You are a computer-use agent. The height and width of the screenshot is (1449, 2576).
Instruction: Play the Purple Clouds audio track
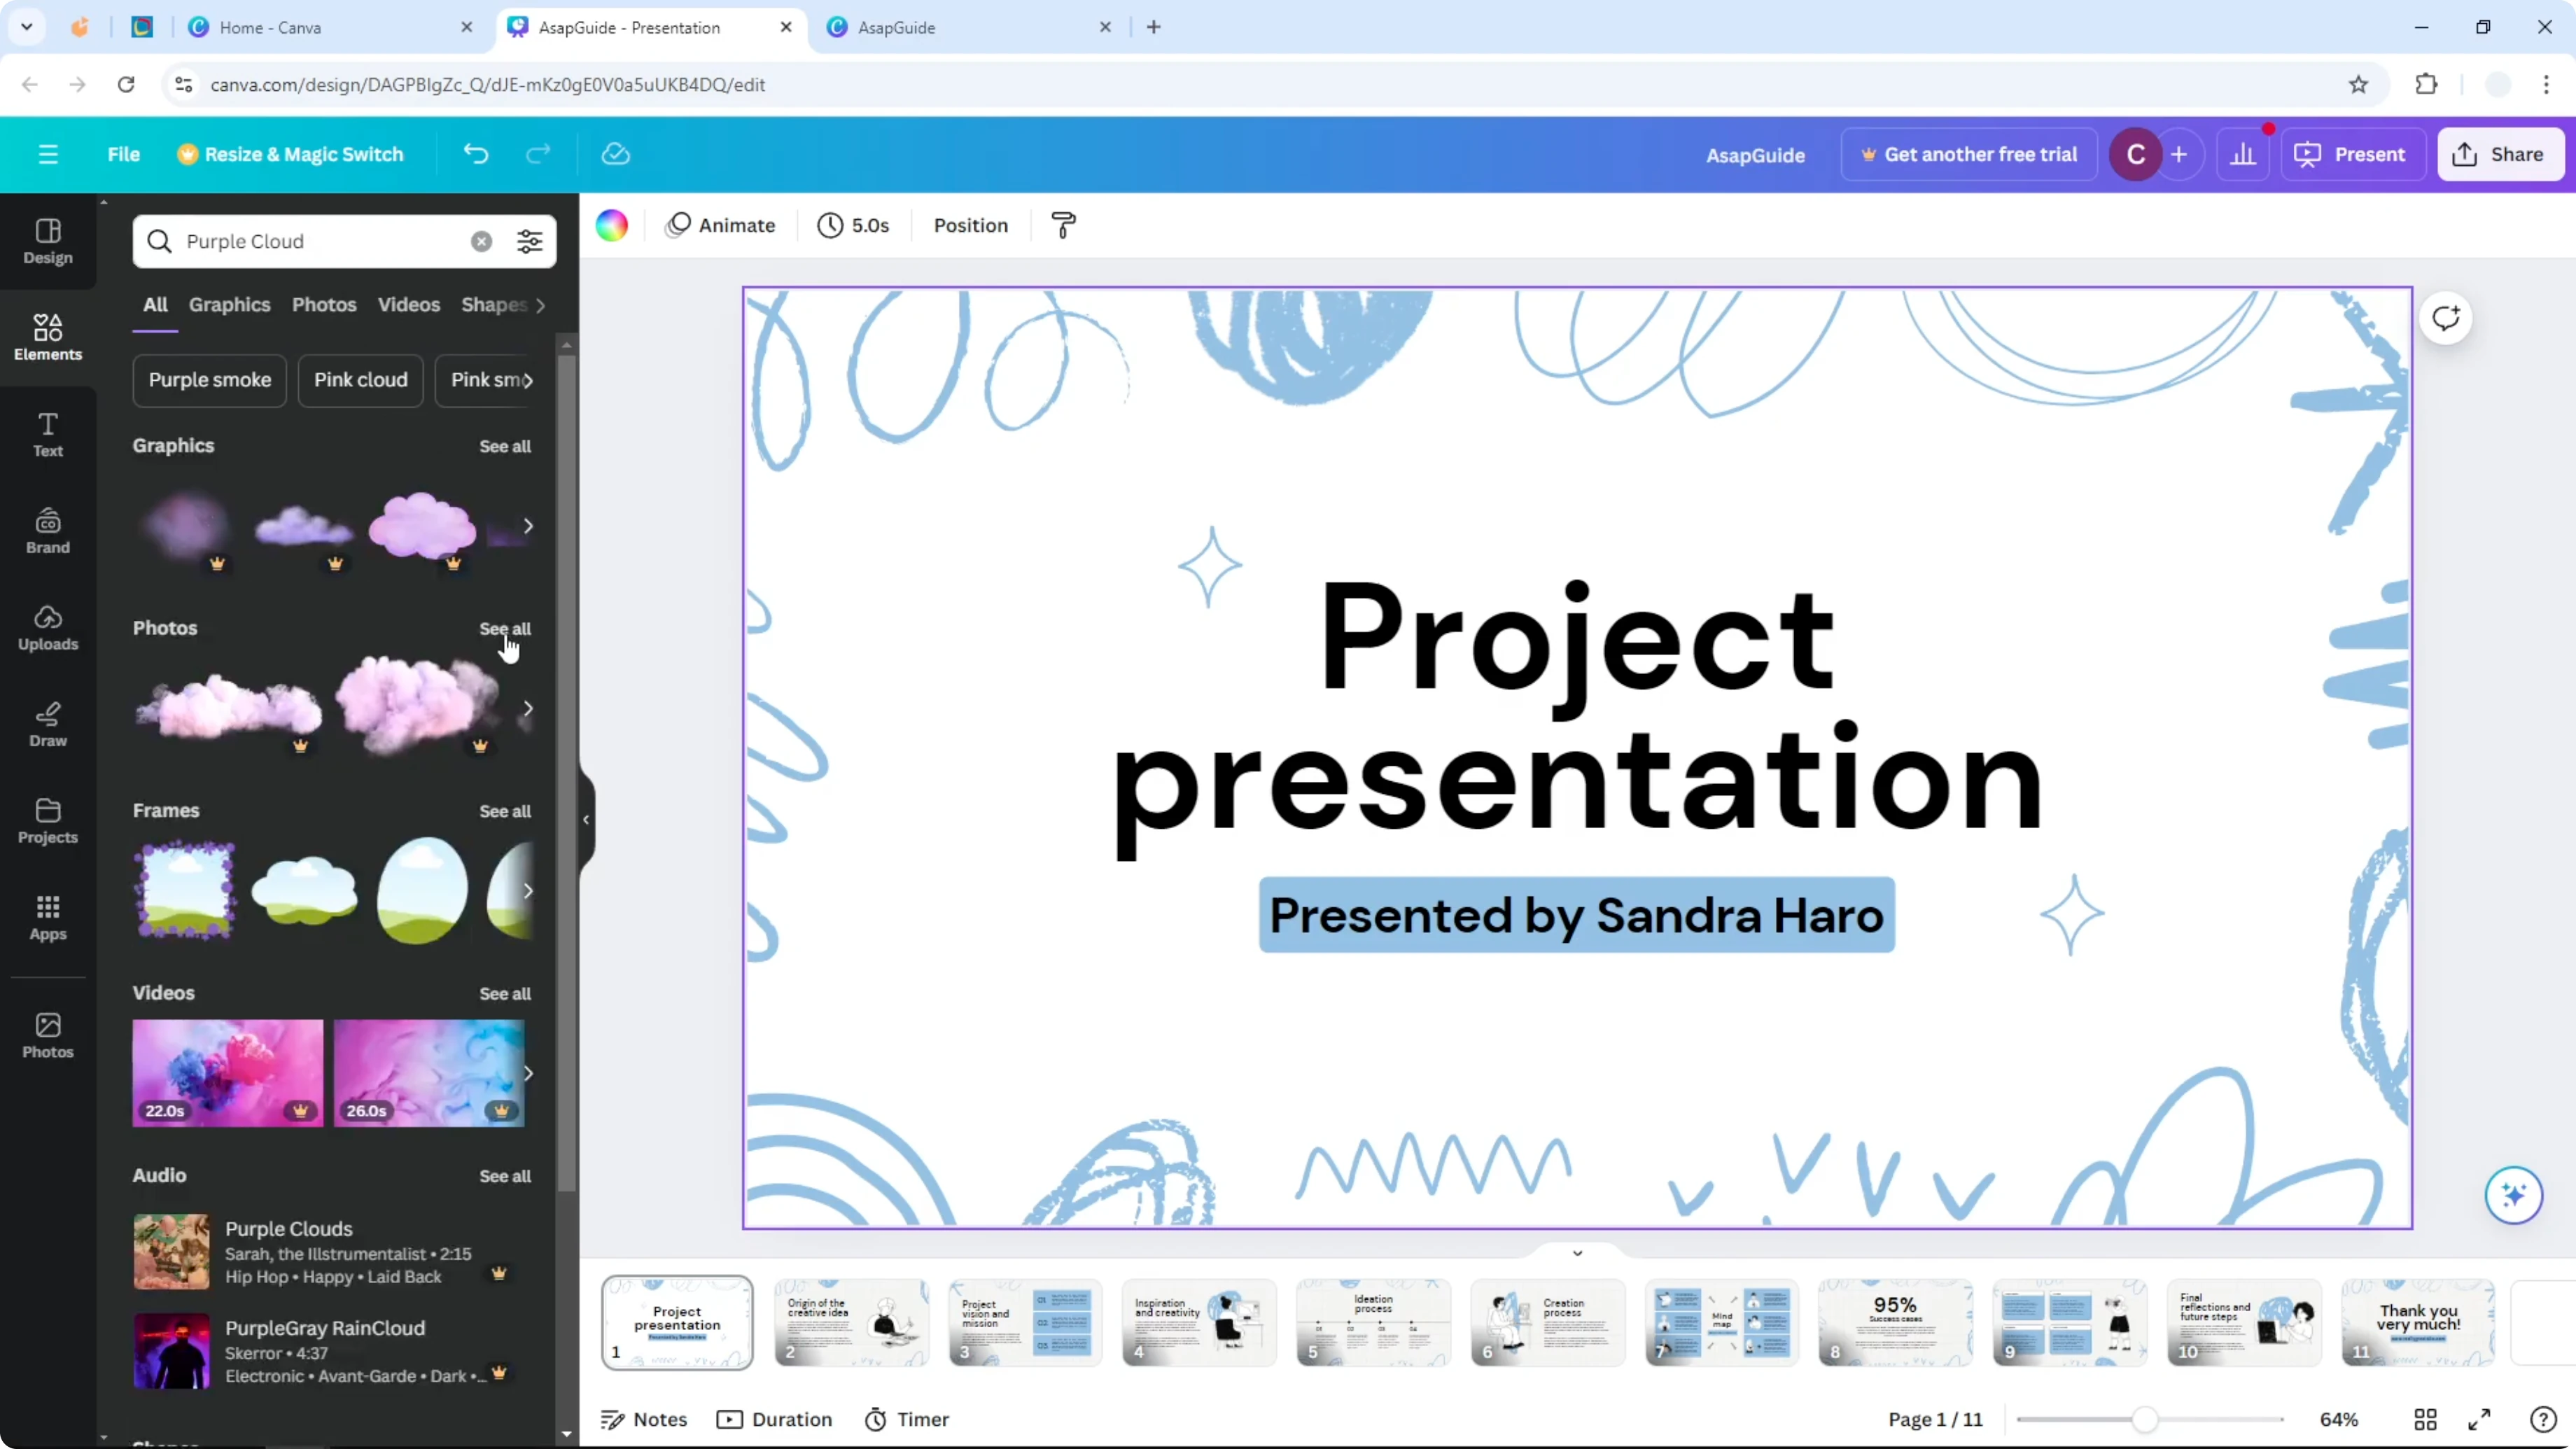click(171, 1251)
